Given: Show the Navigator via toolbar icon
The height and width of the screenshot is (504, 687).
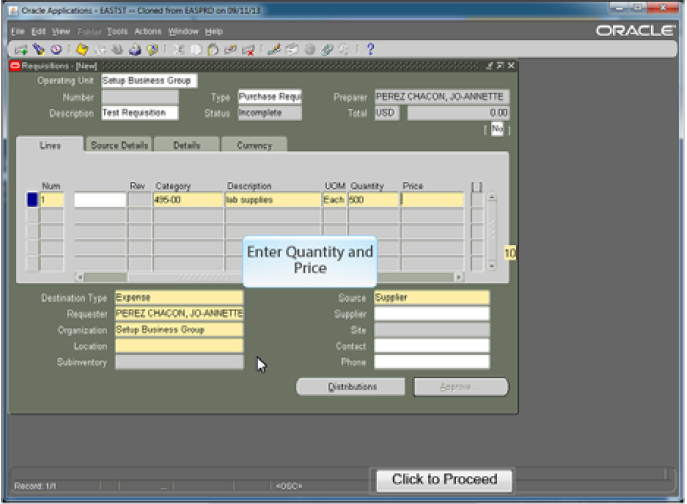Looking at the screenshot, I should [x=56, y=50].
